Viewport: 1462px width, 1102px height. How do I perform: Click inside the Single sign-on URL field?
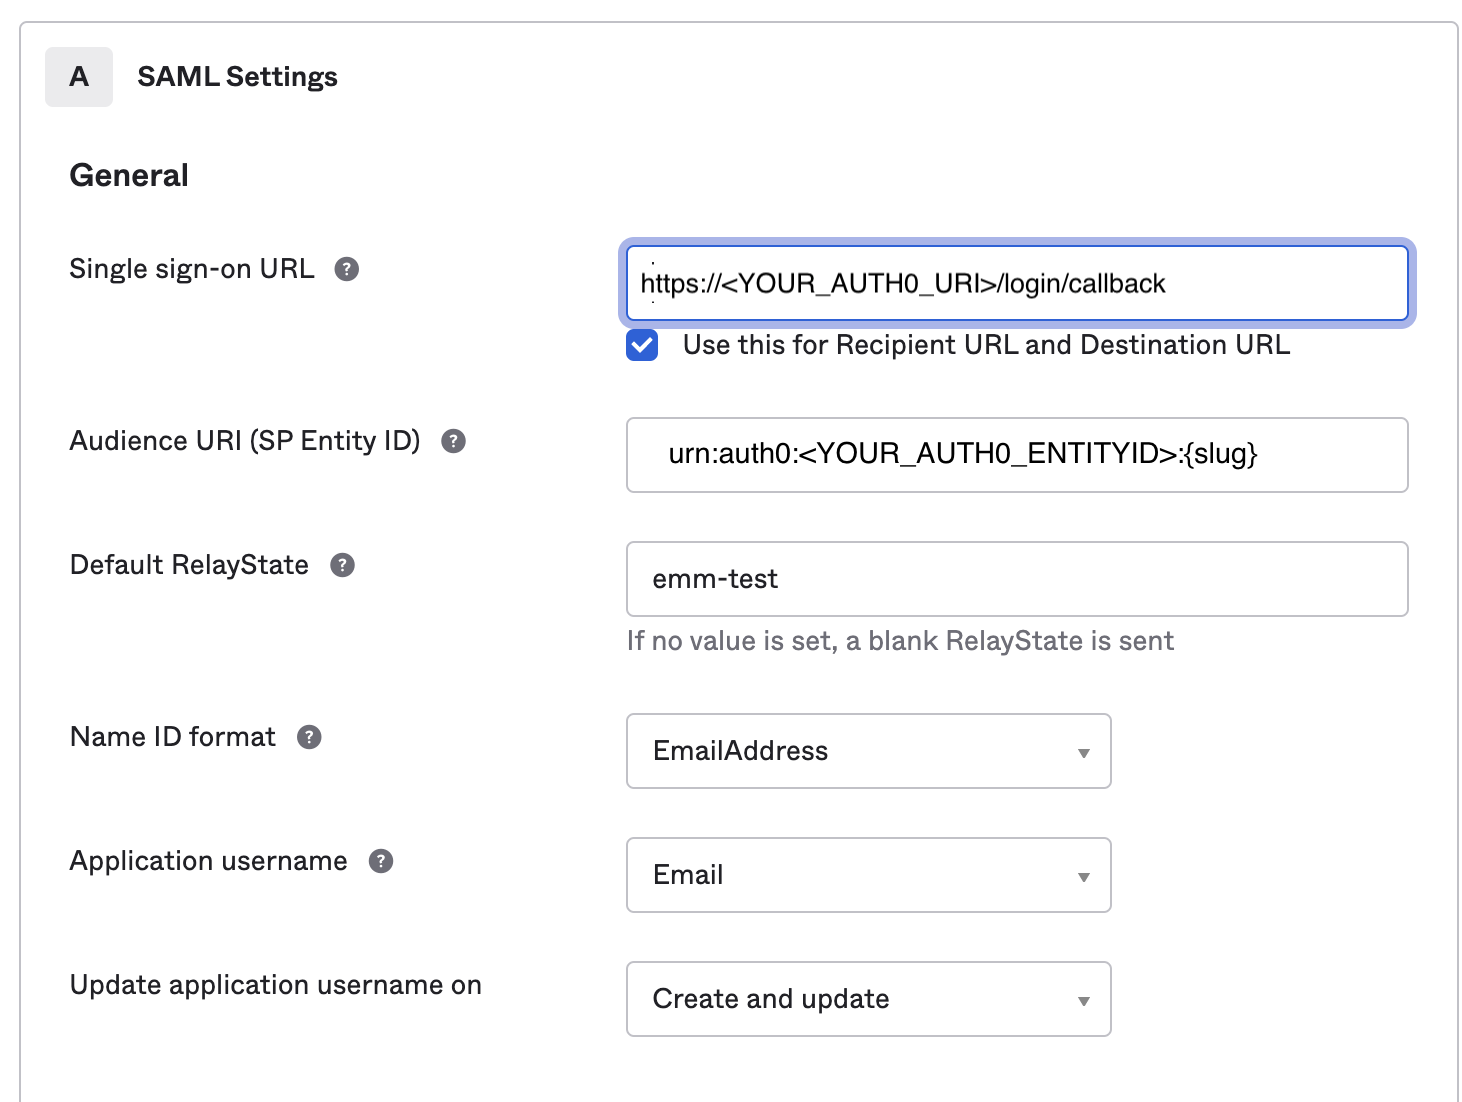pyautogui.click(x=1016, y=283)
